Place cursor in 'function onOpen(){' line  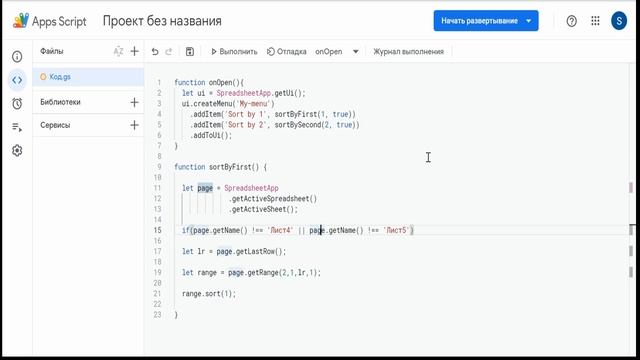click(209, 82)
